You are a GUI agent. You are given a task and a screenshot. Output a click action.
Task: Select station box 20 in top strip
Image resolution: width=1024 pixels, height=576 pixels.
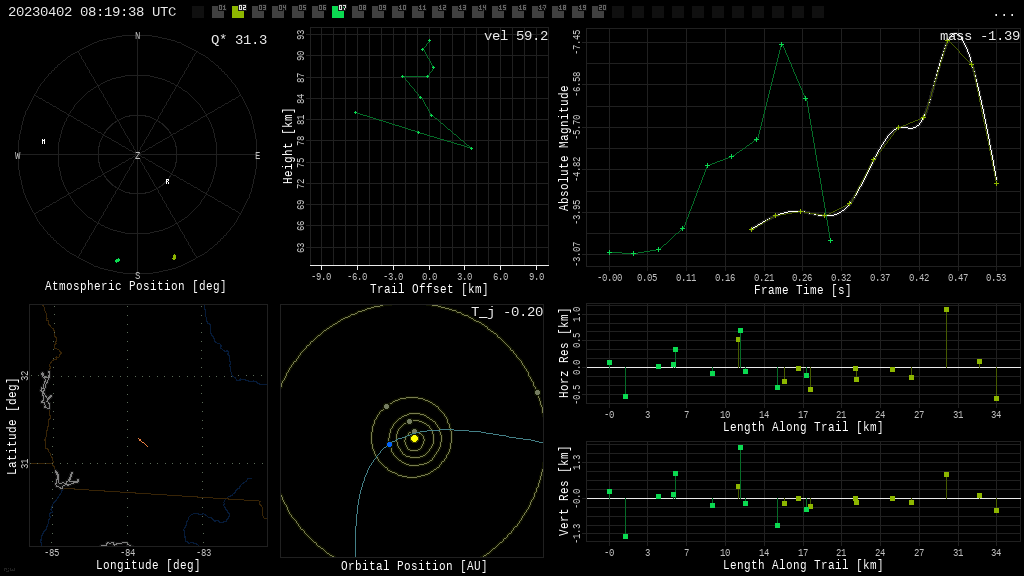(x=598, y=12)
